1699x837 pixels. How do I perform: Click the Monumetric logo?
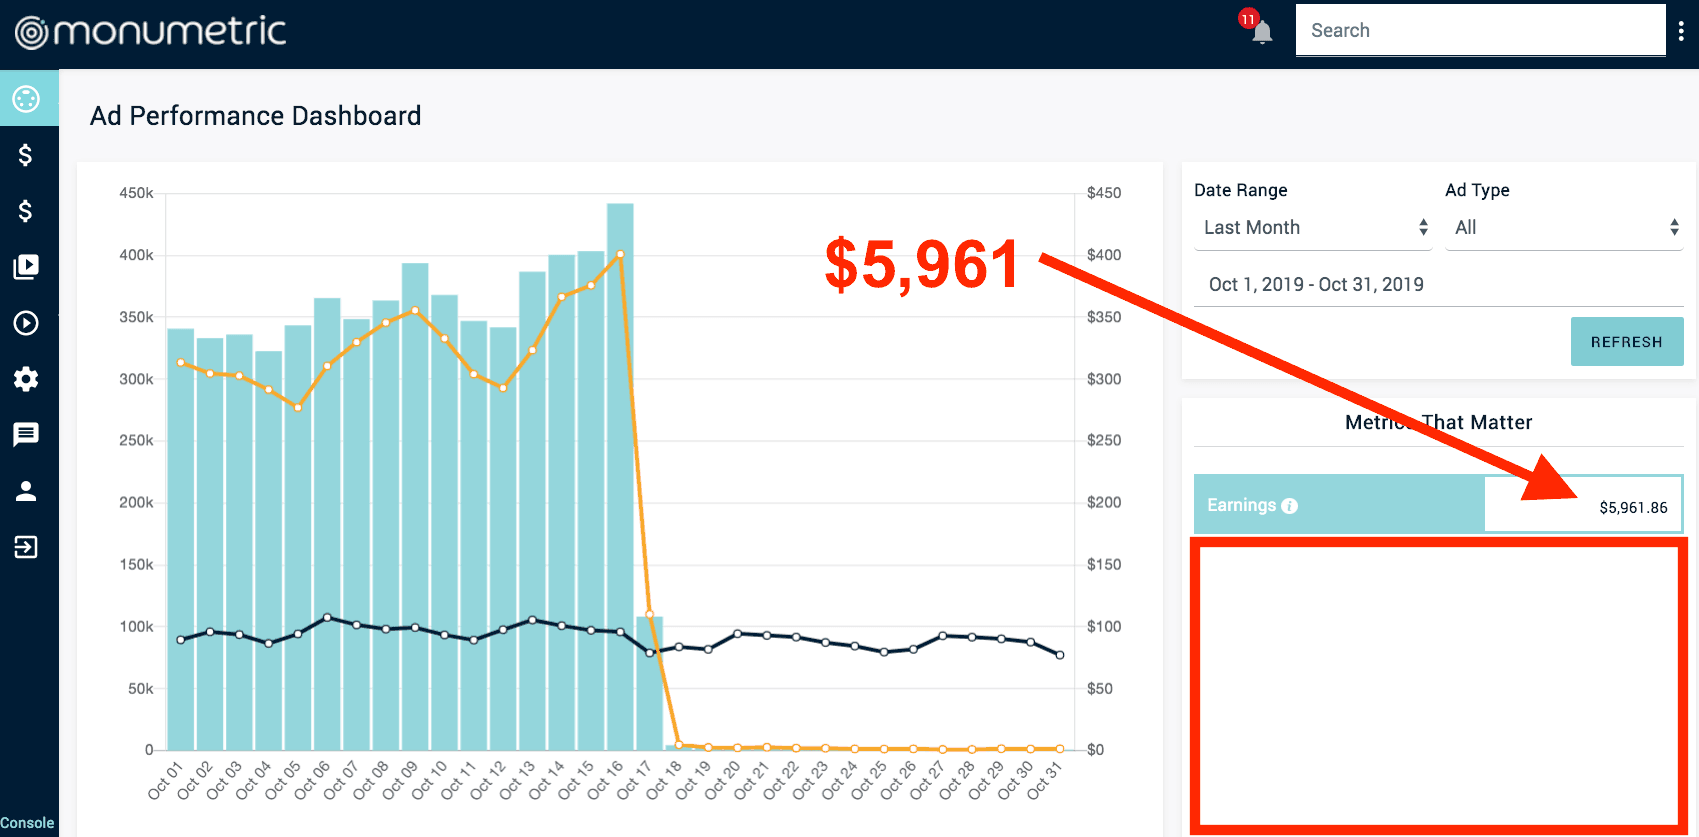point(151,32)
